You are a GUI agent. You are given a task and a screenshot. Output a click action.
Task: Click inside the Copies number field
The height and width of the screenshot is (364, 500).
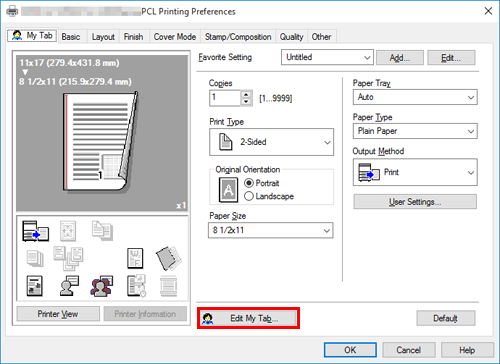pos(225,98)
